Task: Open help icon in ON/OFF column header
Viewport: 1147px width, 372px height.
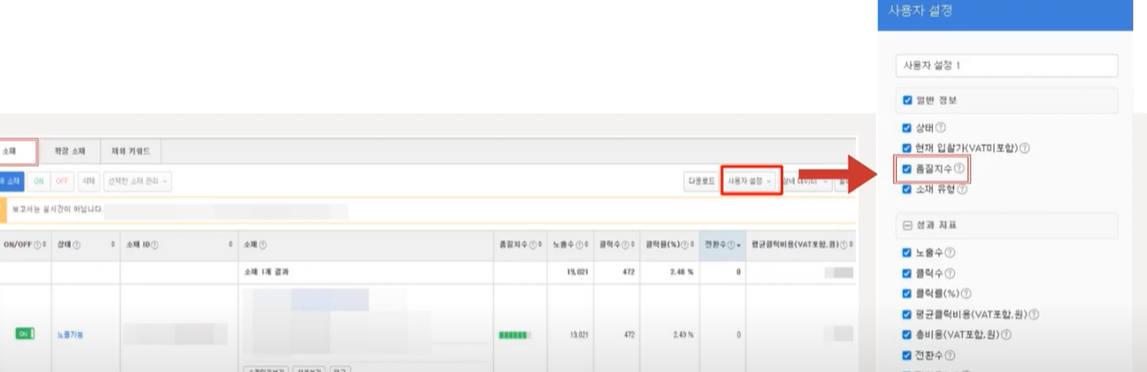Action: [x=37, y=245]
